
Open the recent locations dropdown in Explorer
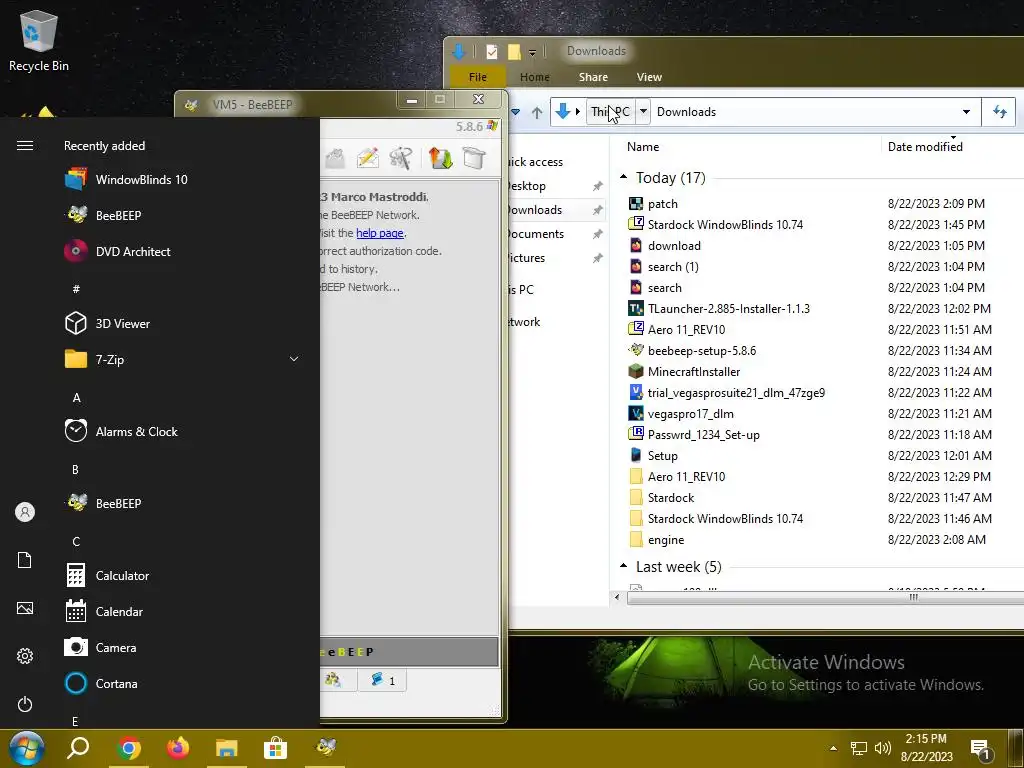pyautogui.click(x=516, y=112)
